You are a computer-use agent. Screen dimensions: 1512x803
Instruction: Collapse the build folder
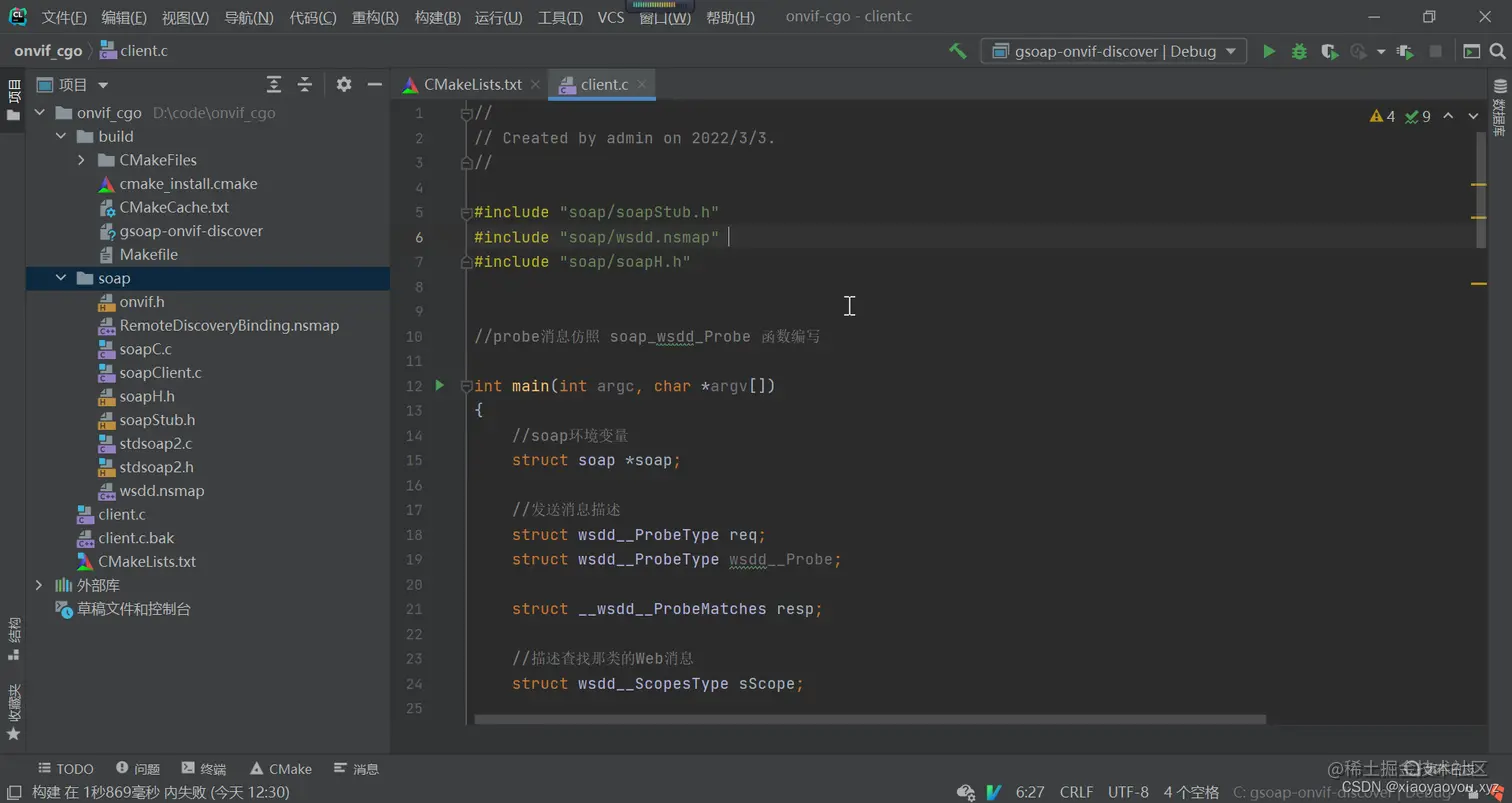(x=61, y=136)
